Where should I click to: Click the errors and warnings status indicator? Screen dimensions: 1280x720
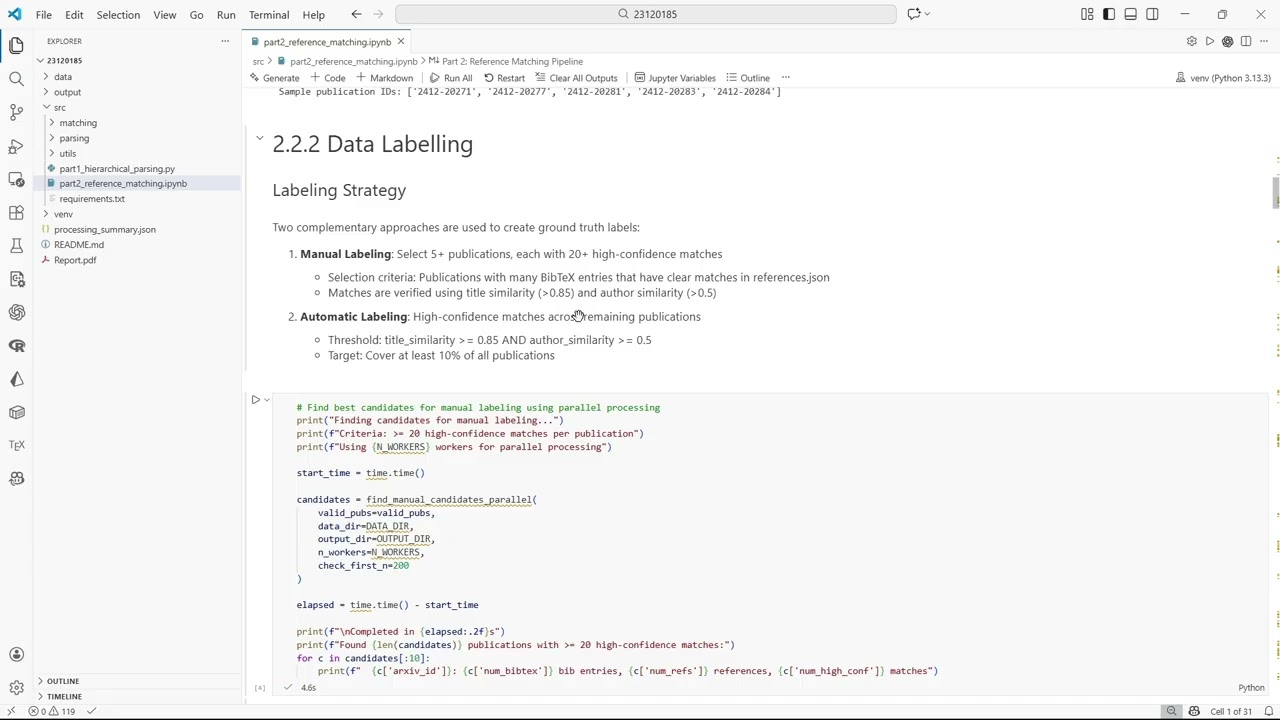(54, 711)
